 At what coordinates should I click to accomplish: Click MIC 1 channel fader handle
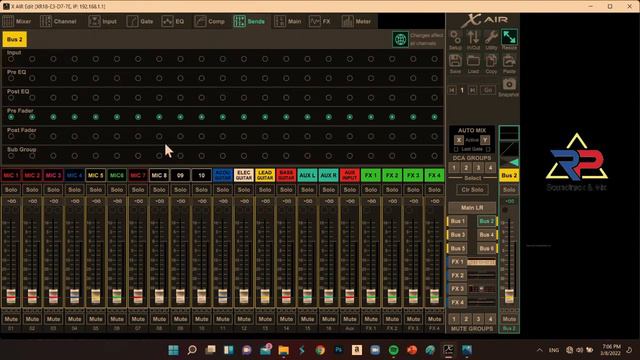click(x=11, y=296)
